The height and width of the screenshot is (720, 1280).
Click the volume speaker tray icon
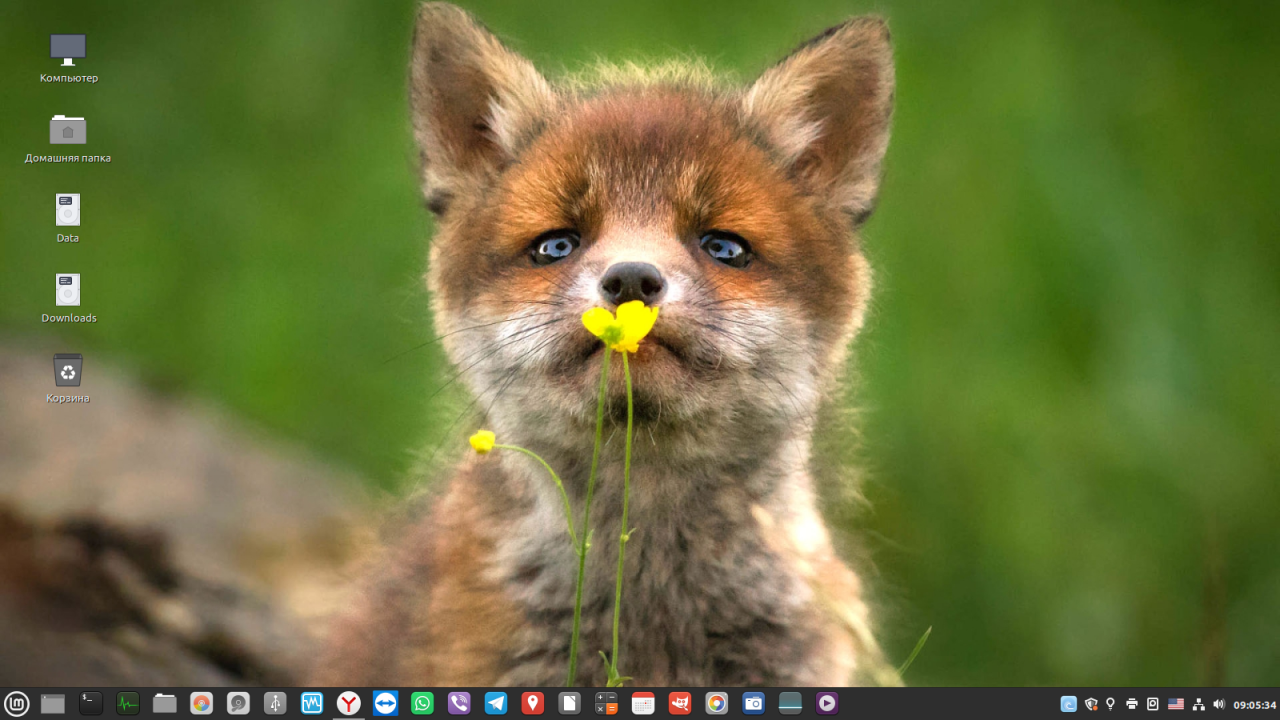[x=1218, y=704]
